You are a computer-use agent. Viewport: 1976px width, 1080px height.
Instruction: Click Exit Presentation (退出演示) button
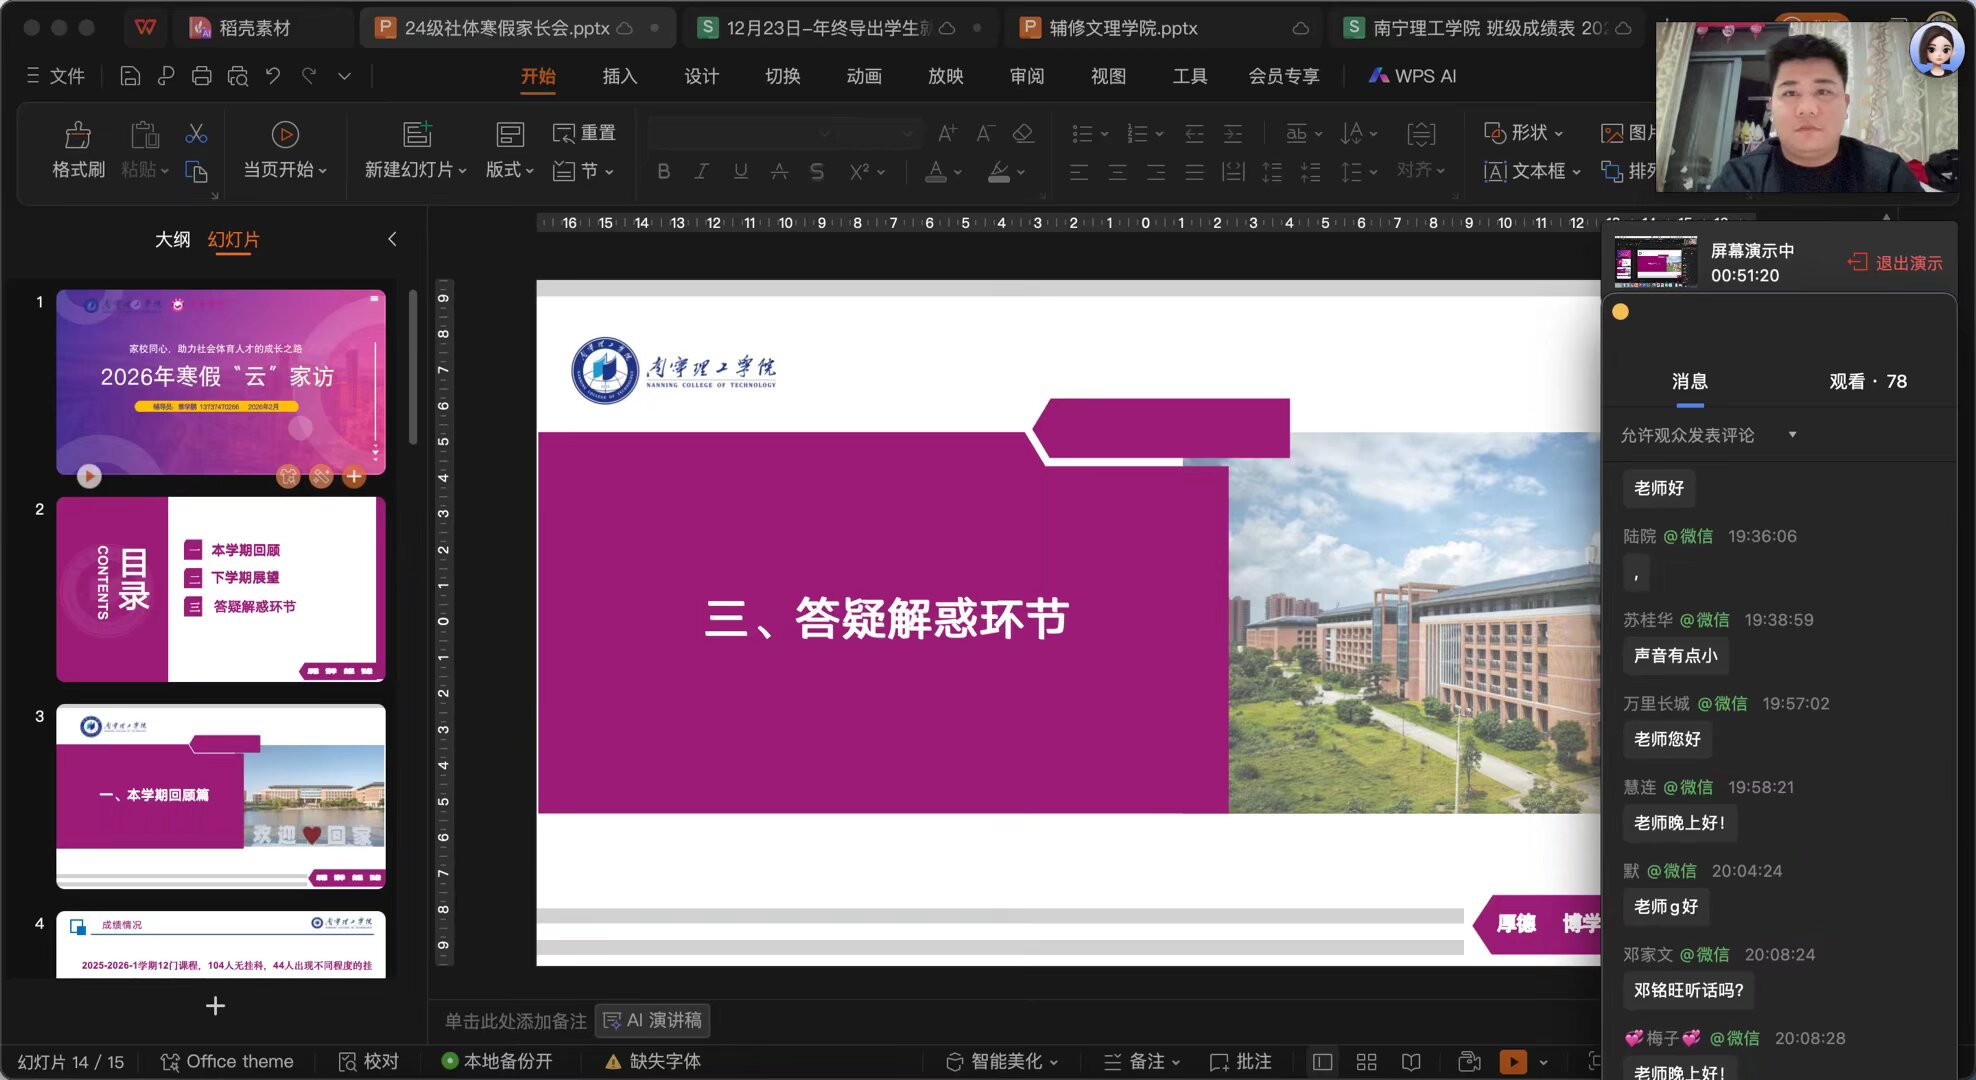pyautogui.click(x=1895, y=263)
